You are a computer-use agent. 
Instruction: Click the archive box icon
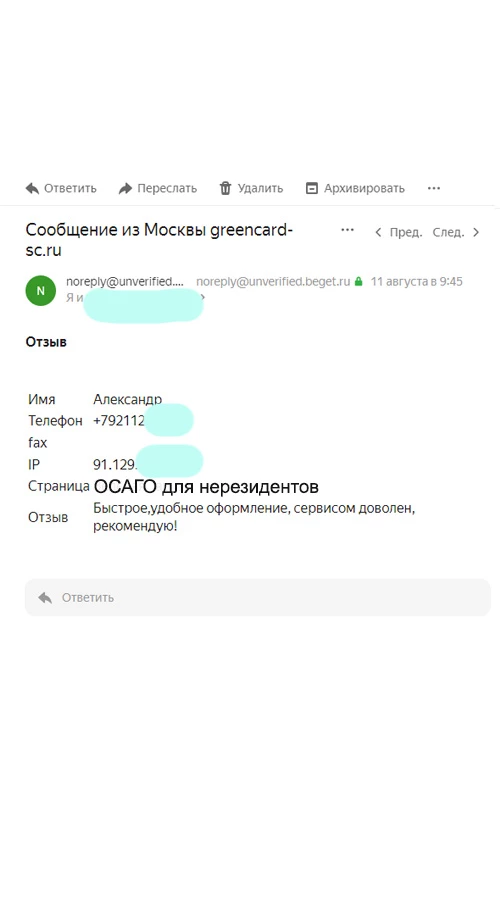tap(311, 188)
